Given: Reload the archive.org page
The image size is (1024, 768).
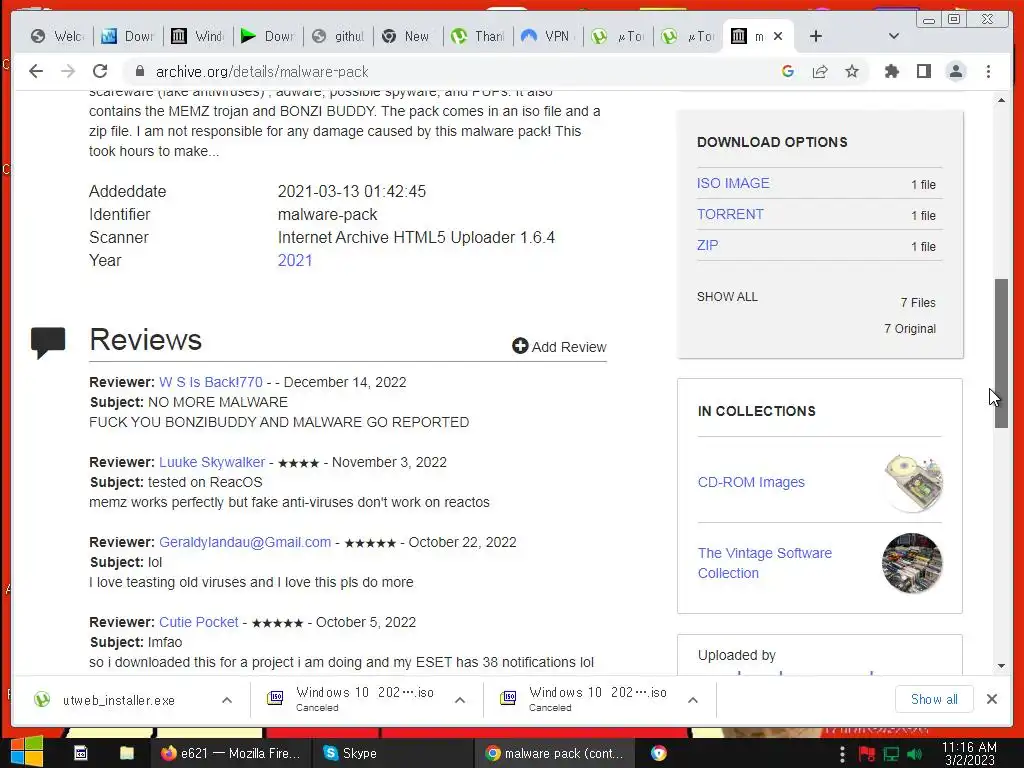Looking at the screenshot, I should [x=100, y=71].
